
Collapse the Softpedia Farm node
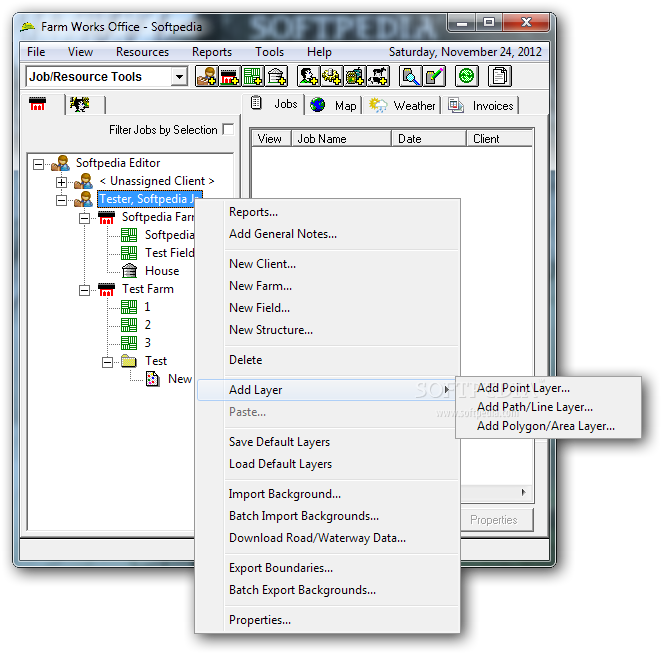pyautogui.click(x=84, y=218)
